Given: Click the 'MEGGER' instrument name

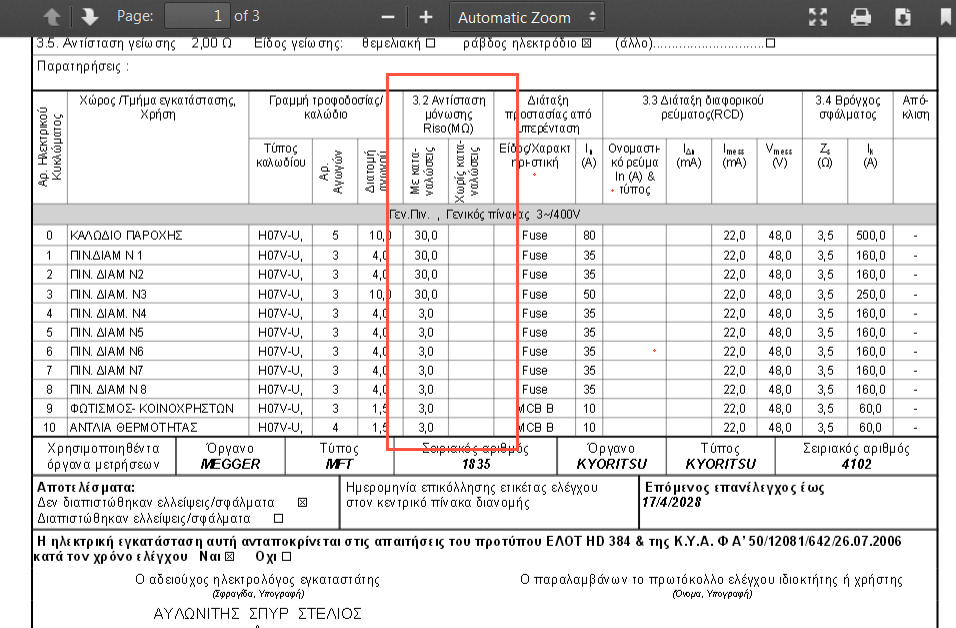Looking at the screenshot, I should pos(230,464).
